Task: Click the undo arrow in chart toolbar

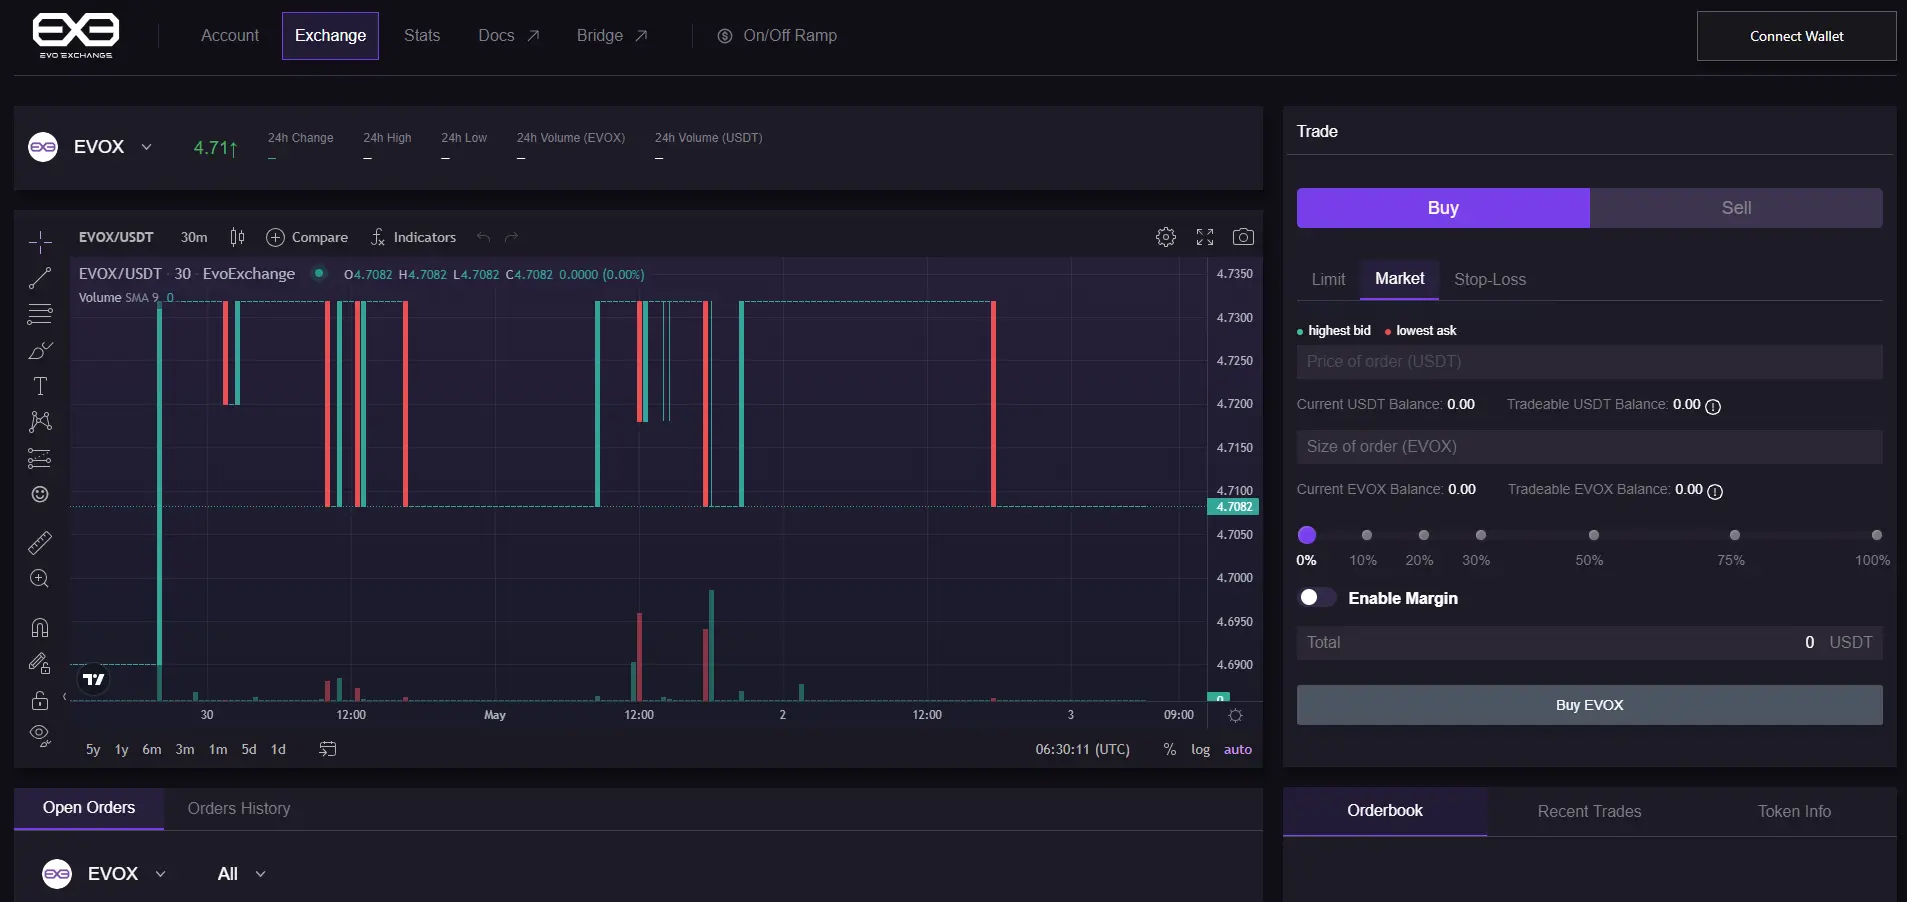Action: click(484, 237)
